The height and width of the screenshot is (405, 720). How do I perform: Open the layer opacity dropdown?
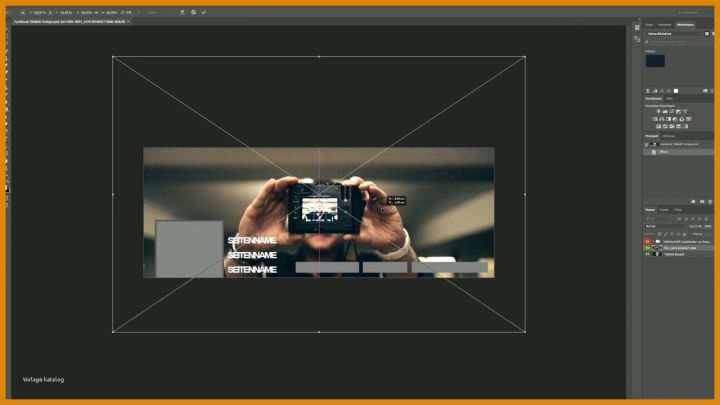(x=708, y=226)
